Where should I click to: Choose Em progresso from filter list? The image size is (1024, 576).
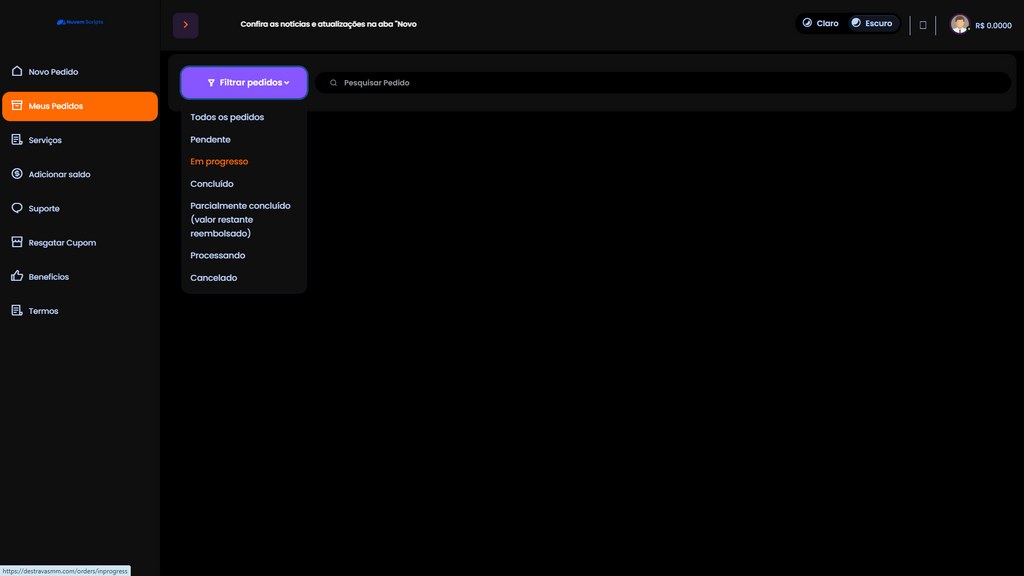pyautogui.click(x=219, y=162)
